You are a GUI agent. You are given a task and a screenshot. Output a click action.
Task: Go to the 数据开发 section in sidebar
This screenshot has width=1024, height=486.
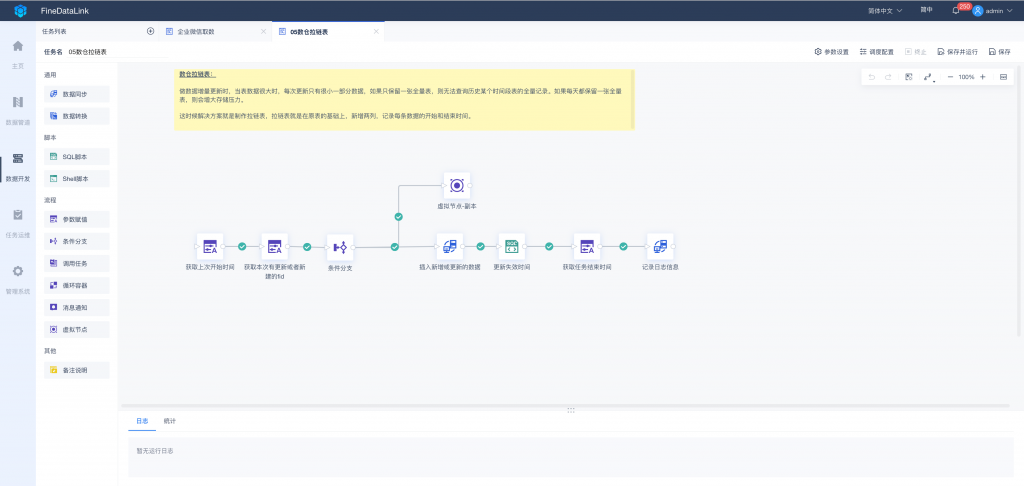tap(18, 167)
